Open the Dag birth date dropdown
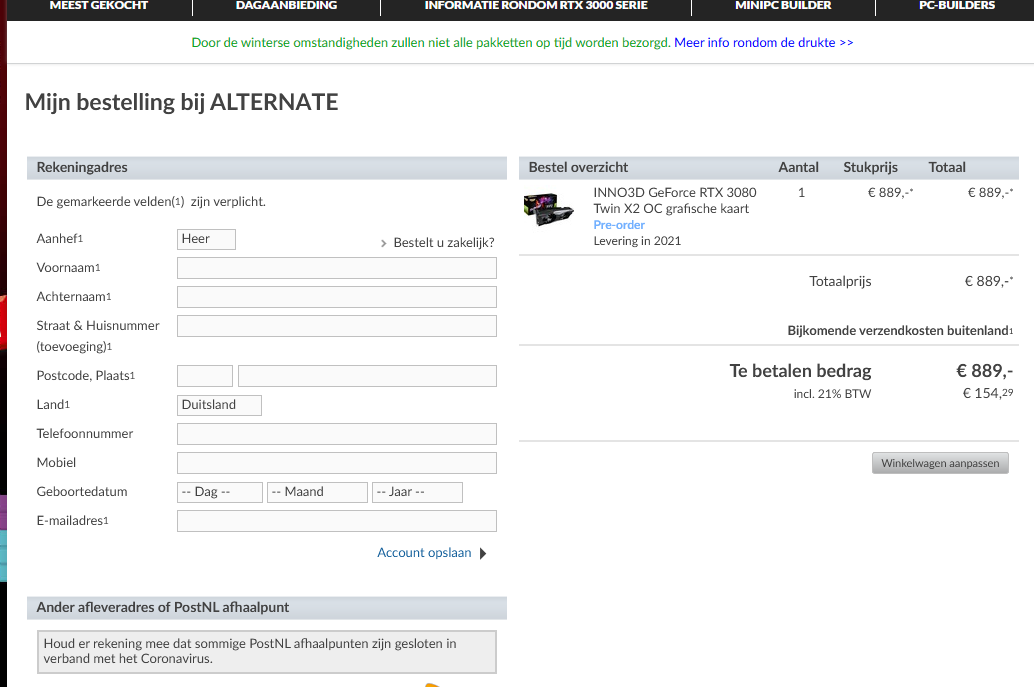The width and height of the screenshot is (1034, 687). 220,493
